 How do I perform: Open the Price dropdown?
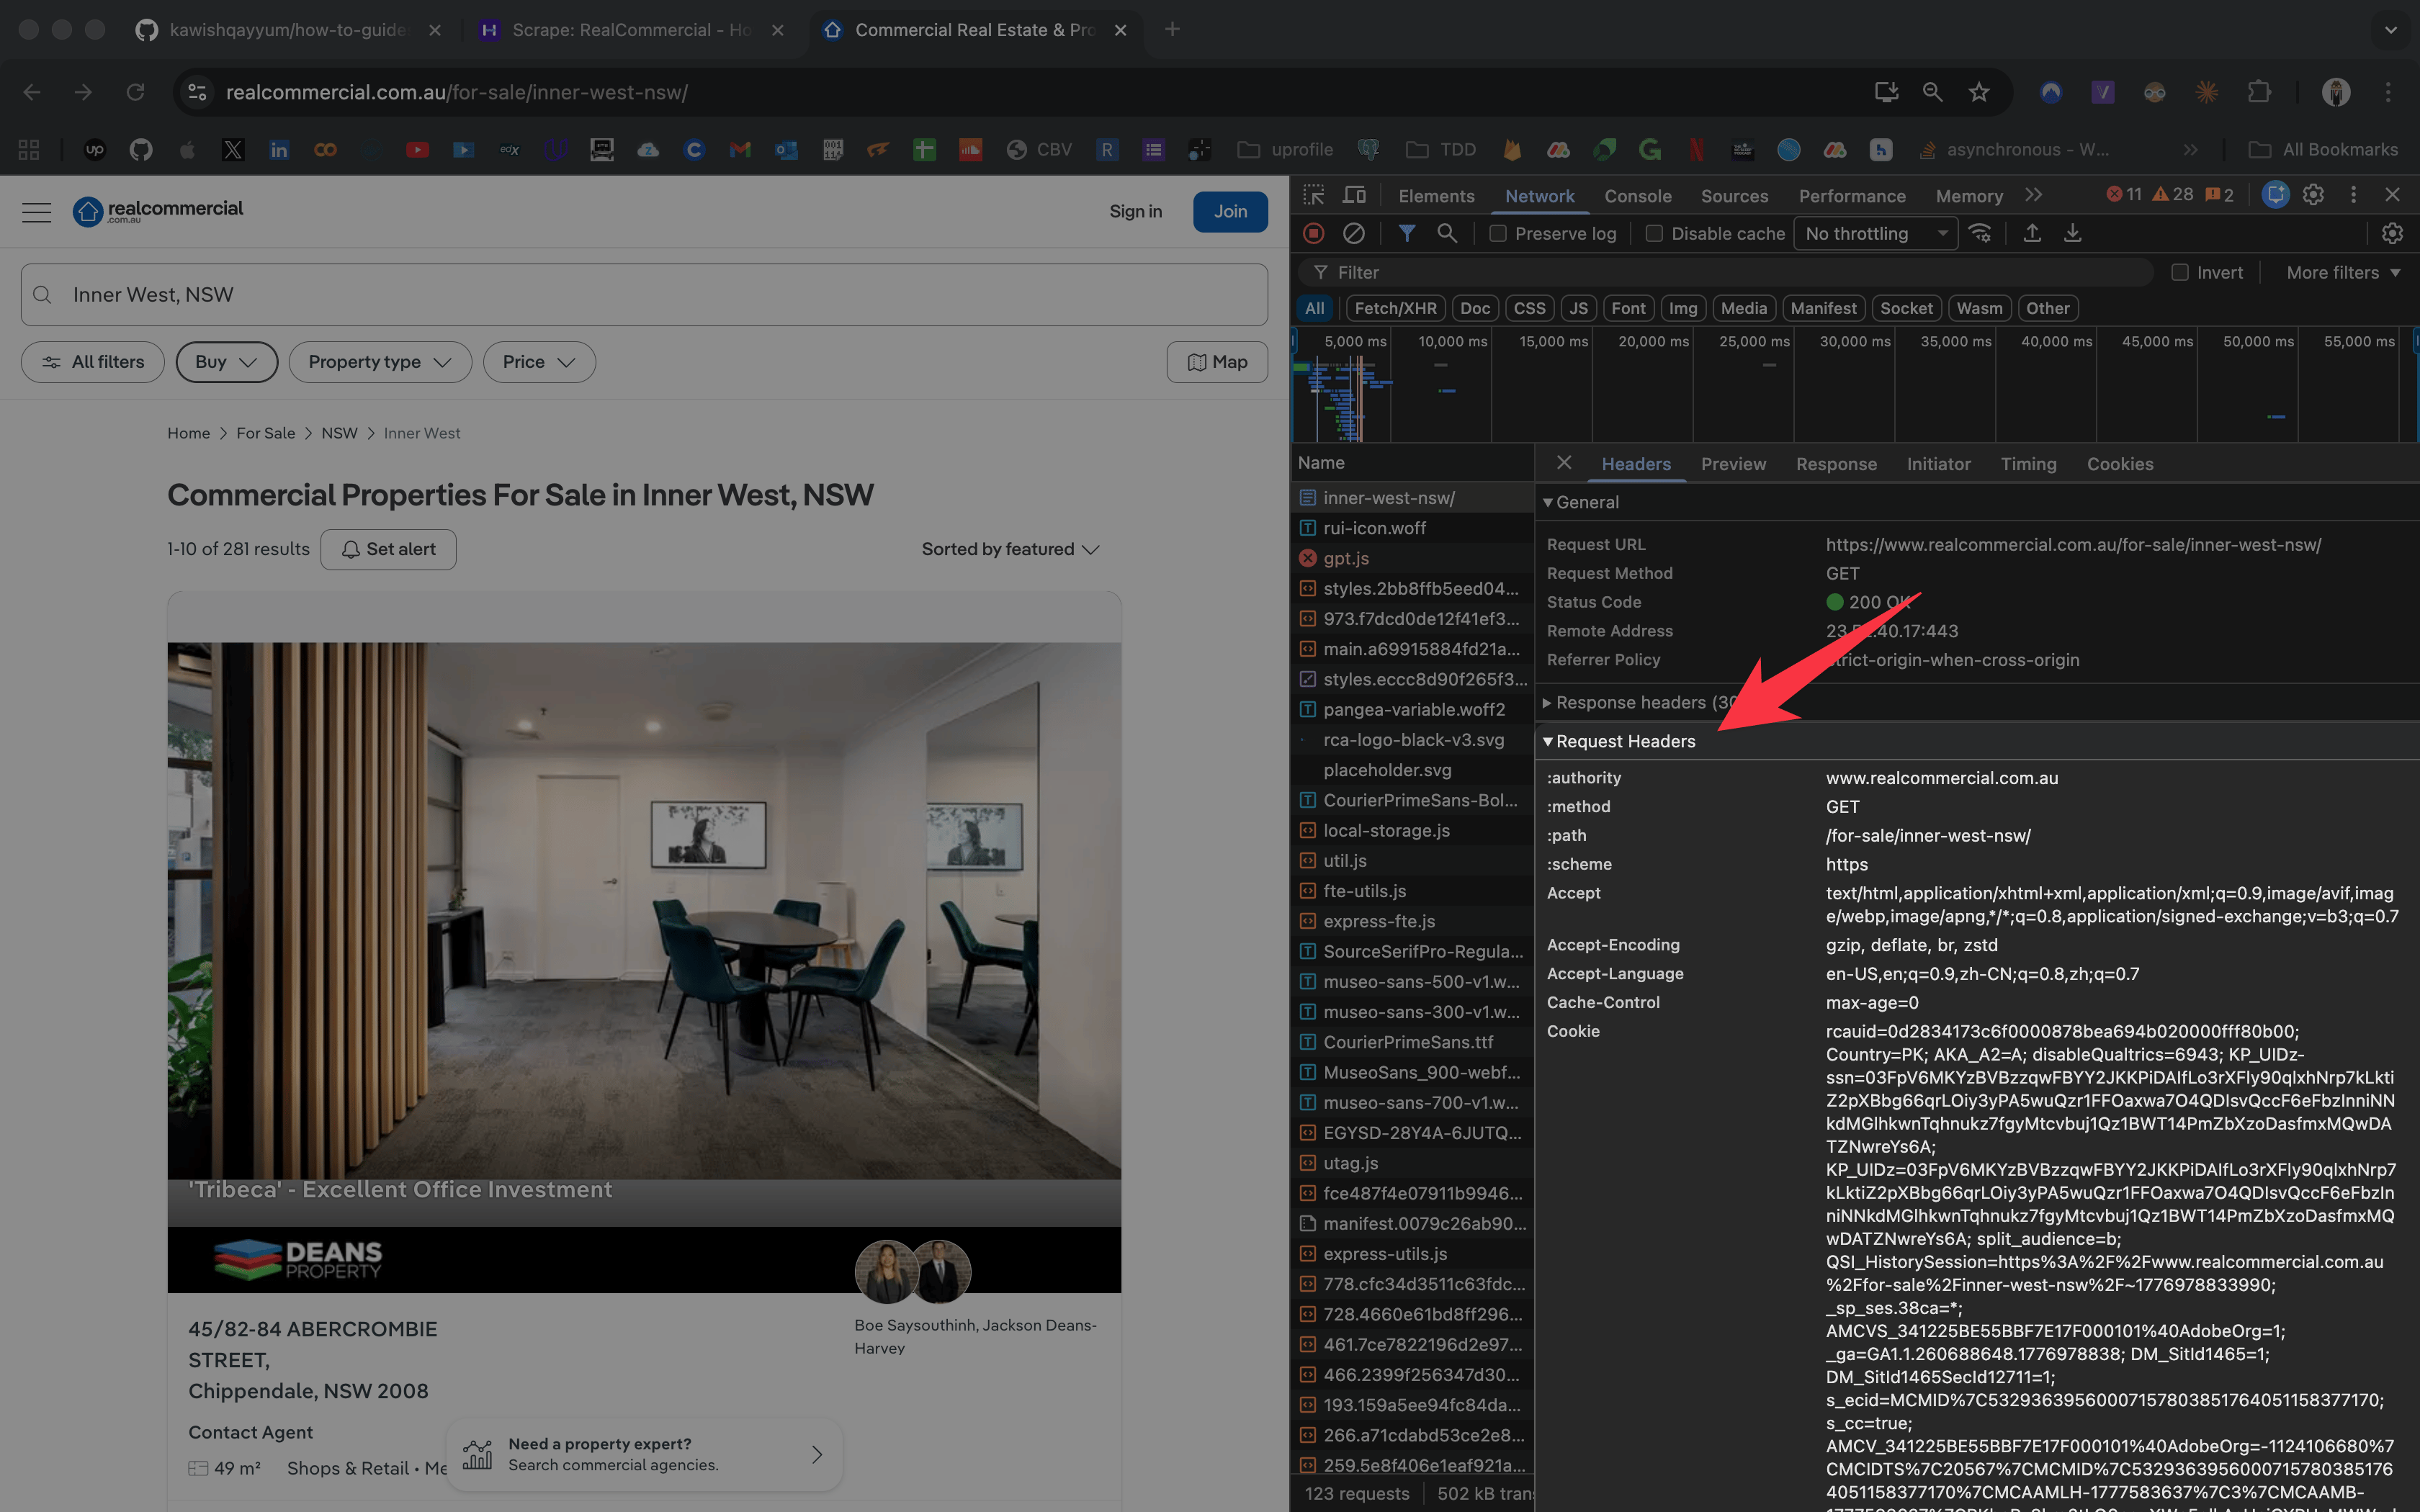click(539, 362)
